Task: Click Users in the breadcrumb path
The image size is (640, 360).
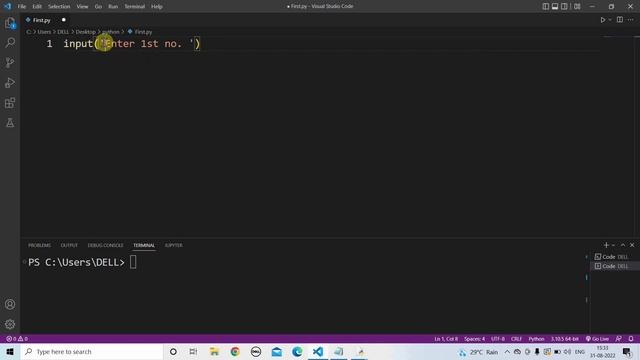Action: [44, 32]
